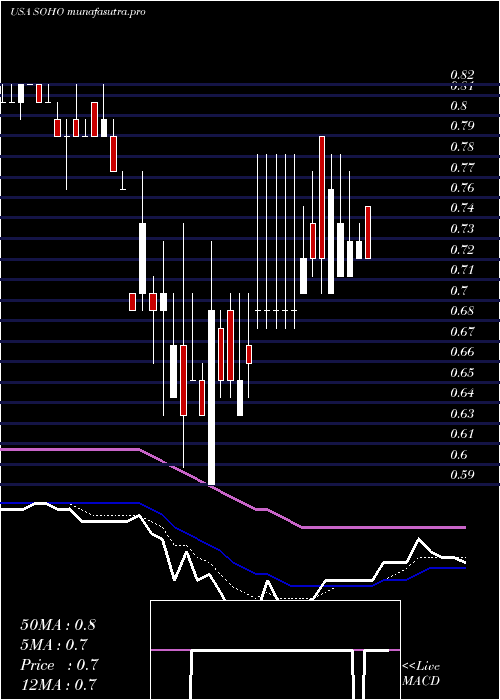Click the 0.76 price axis label
This screenshot has height=700, width=500.
462,188
